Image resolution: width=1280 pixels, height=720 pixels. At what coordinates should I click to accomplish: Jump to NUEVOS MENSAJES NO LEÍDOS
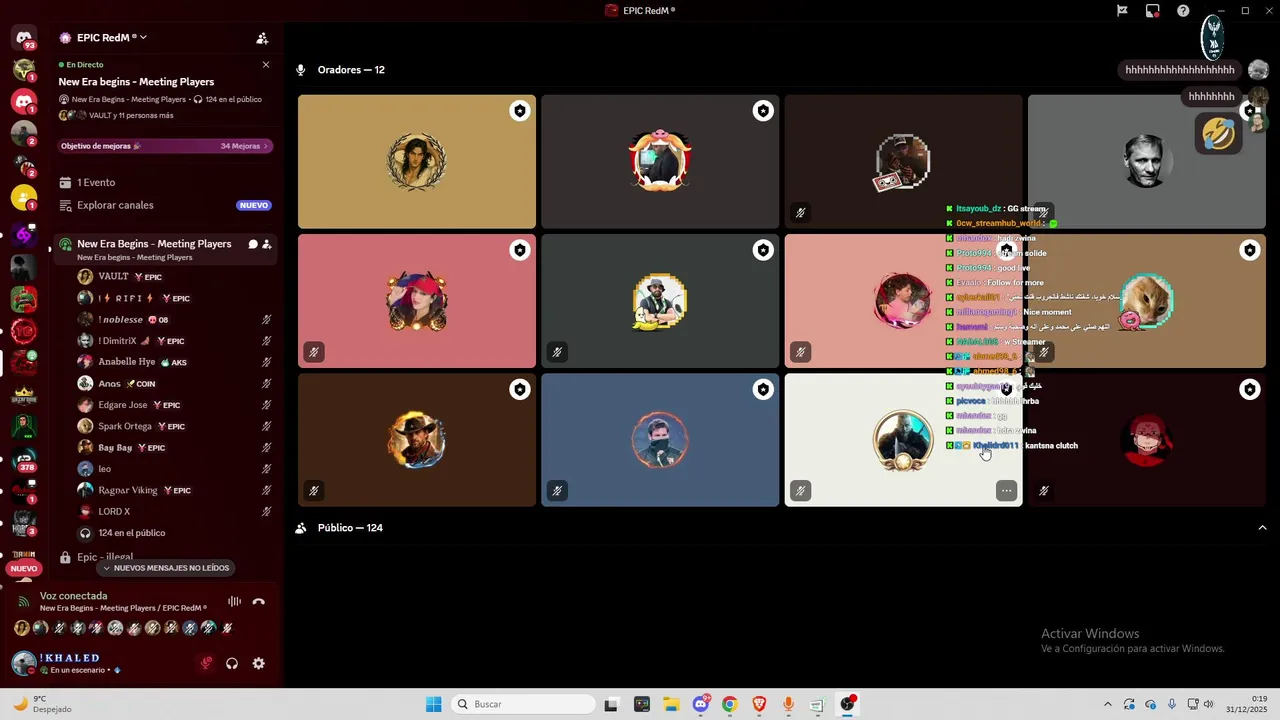(166, 568)
